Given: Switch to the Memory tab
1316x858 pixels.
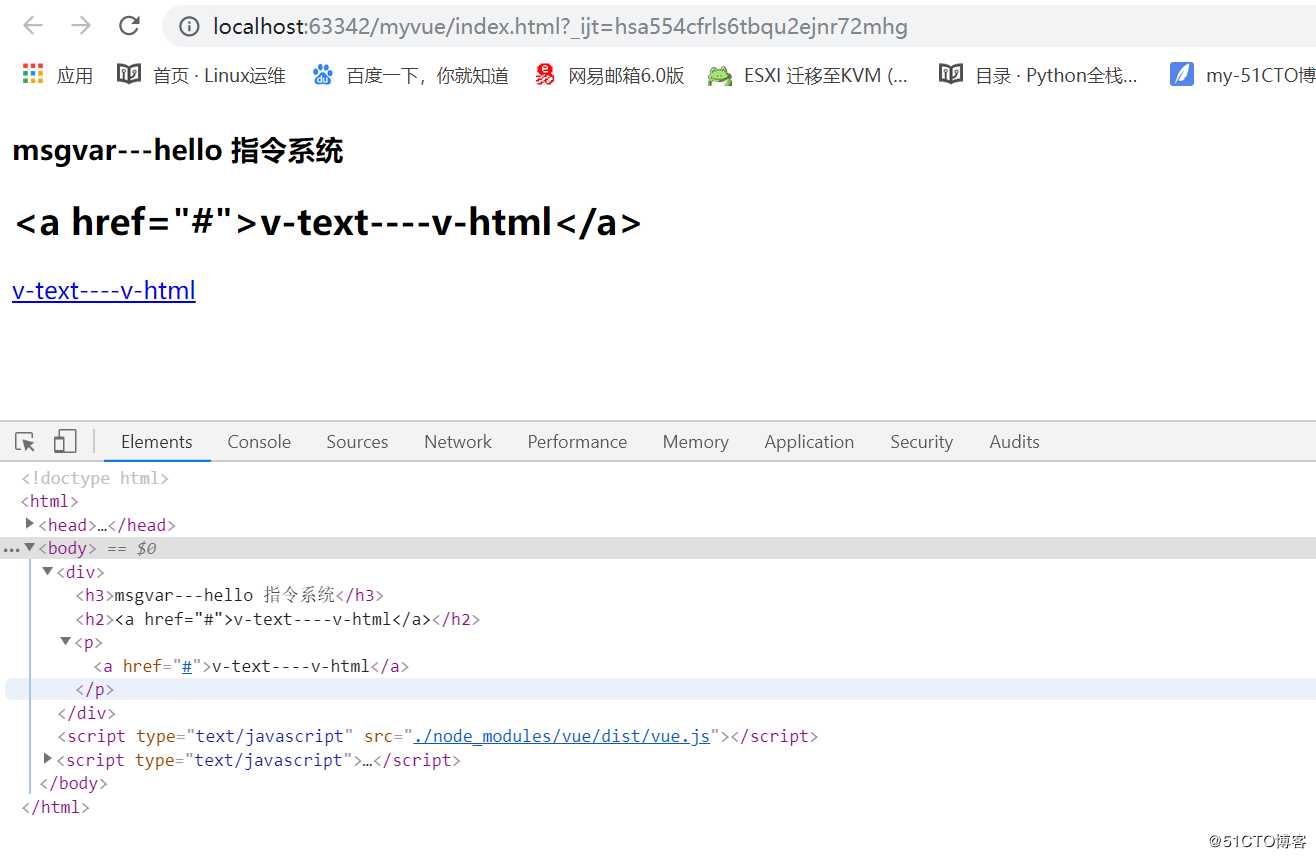Looking at the screenshot, I should [695, 442].
